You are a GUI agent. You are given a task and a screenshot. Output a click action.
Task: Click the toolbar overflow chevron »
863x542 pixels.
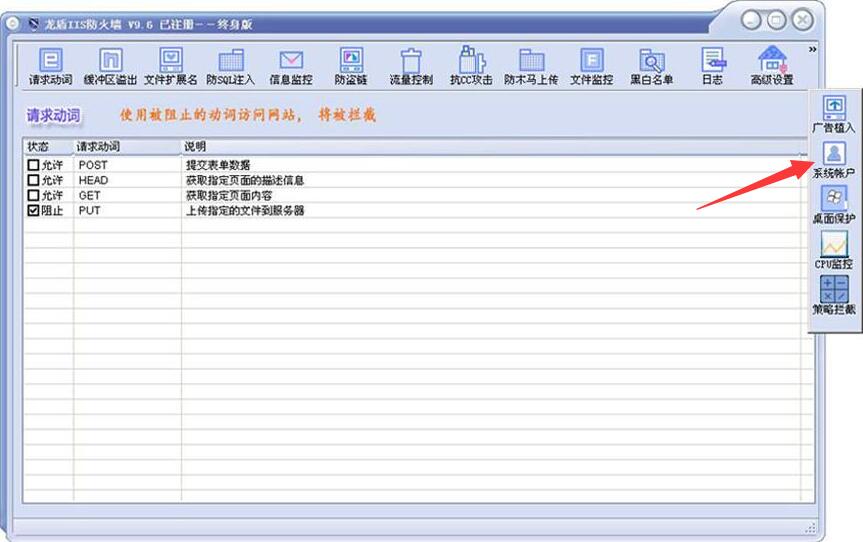tap(812, 50)
